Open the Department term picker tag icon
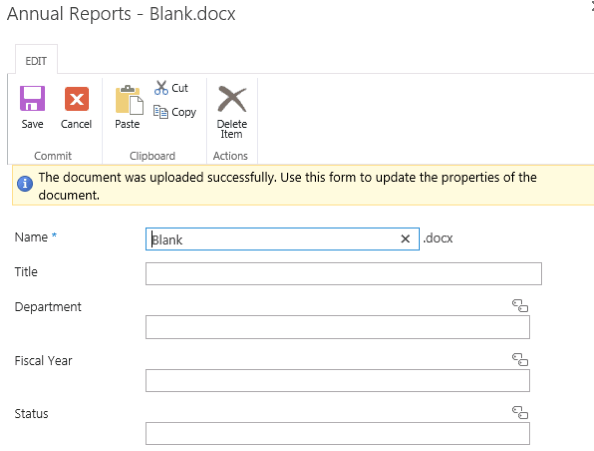This screenshot has height=451, width=594. pos(520,305)
